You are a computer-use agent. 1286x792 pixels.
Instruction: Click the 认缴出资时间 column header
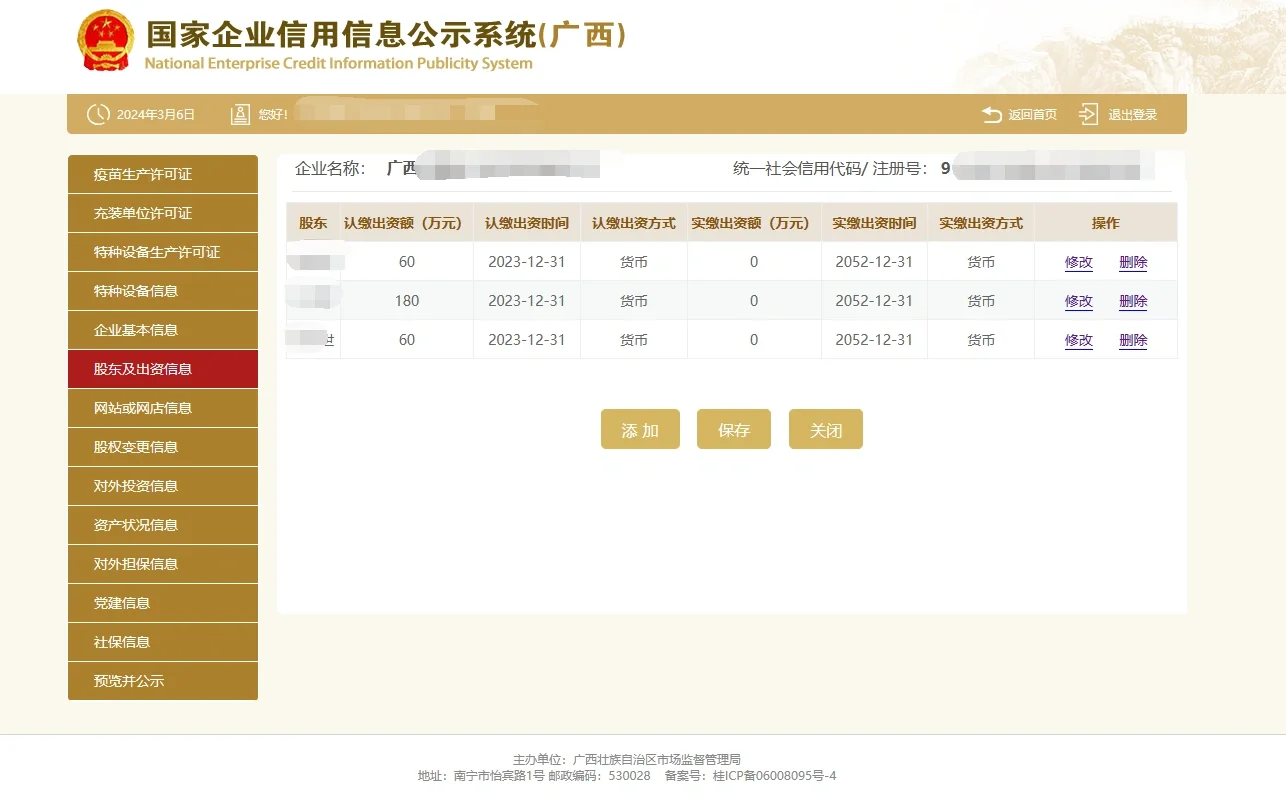[x=527, y=223]
